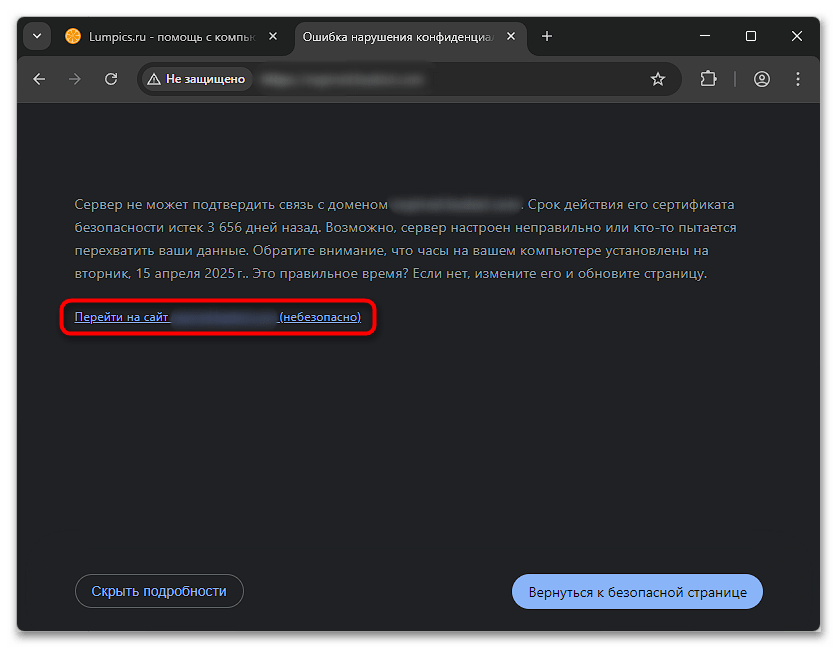Click the Lumpics.ru orange favicon
The image size is (837, 648).
pyautogui.click(x=73, y=36)
